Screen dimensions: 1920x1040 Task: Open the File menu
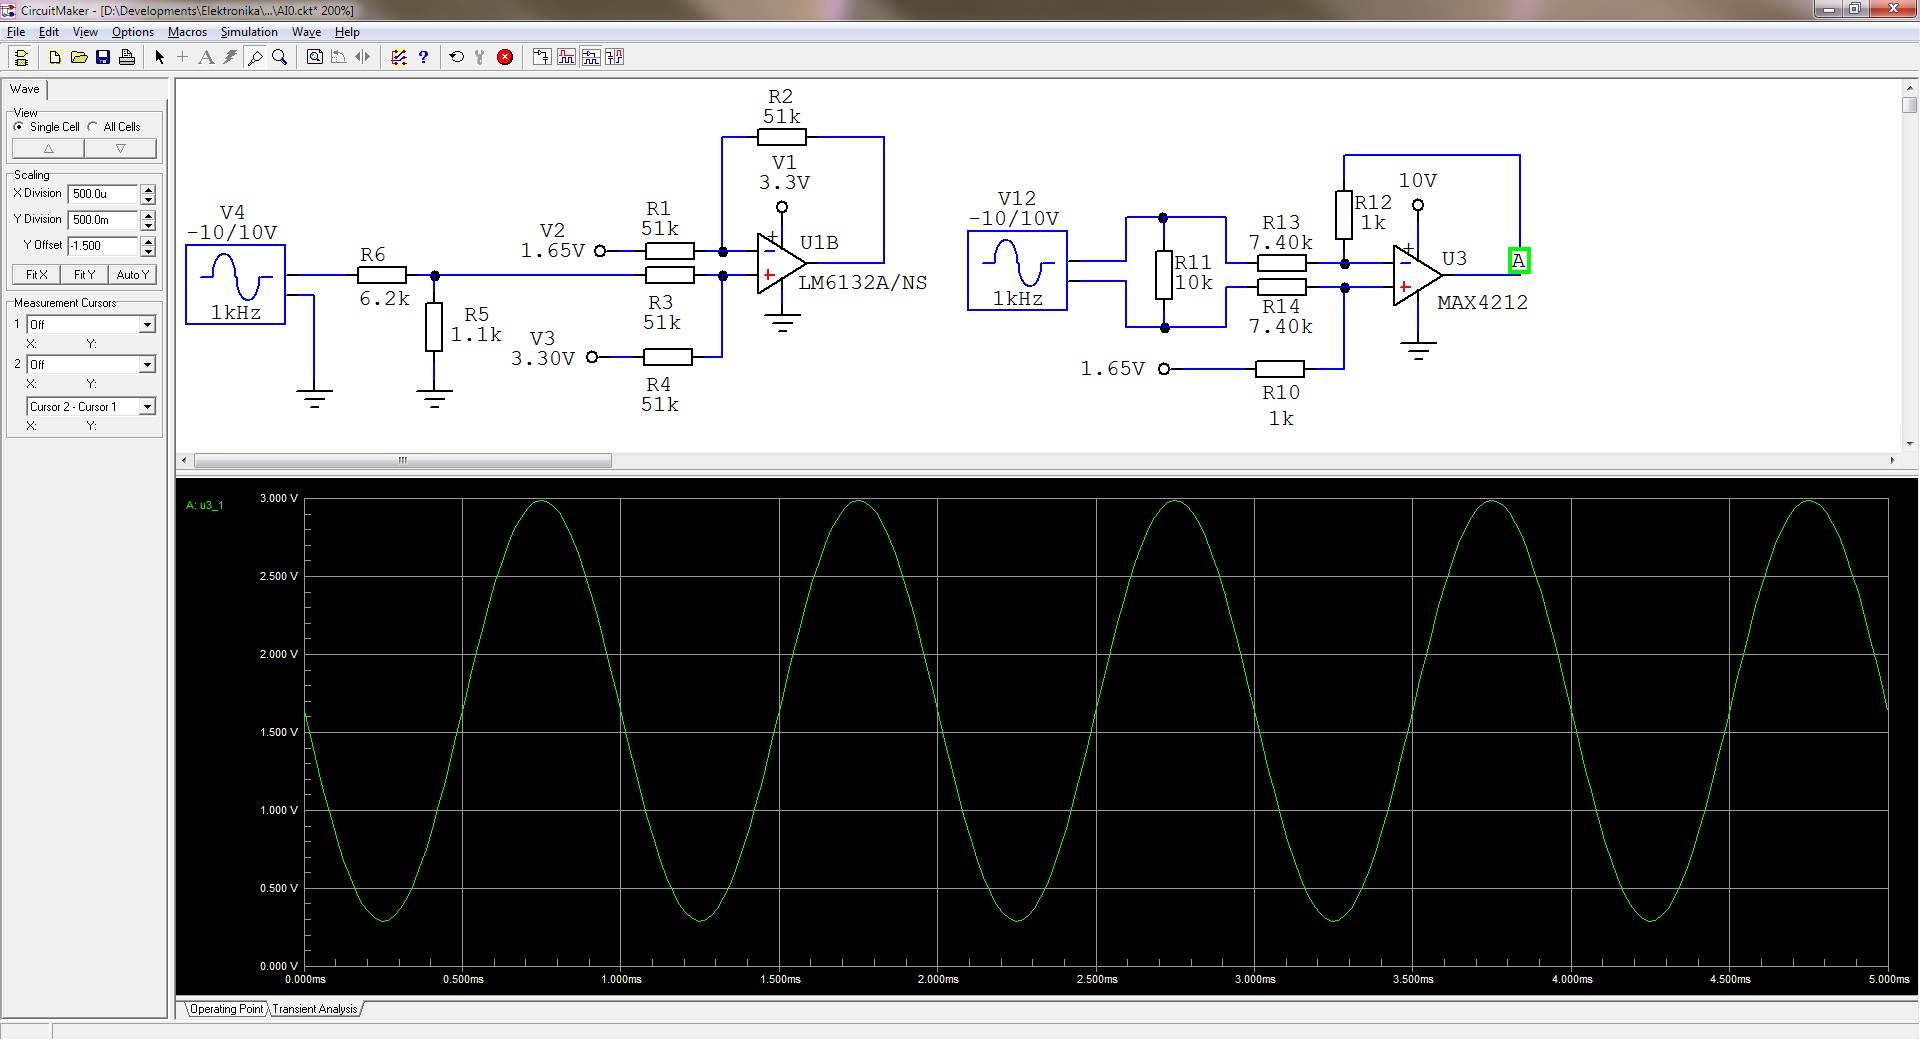(x=16, y=32)
